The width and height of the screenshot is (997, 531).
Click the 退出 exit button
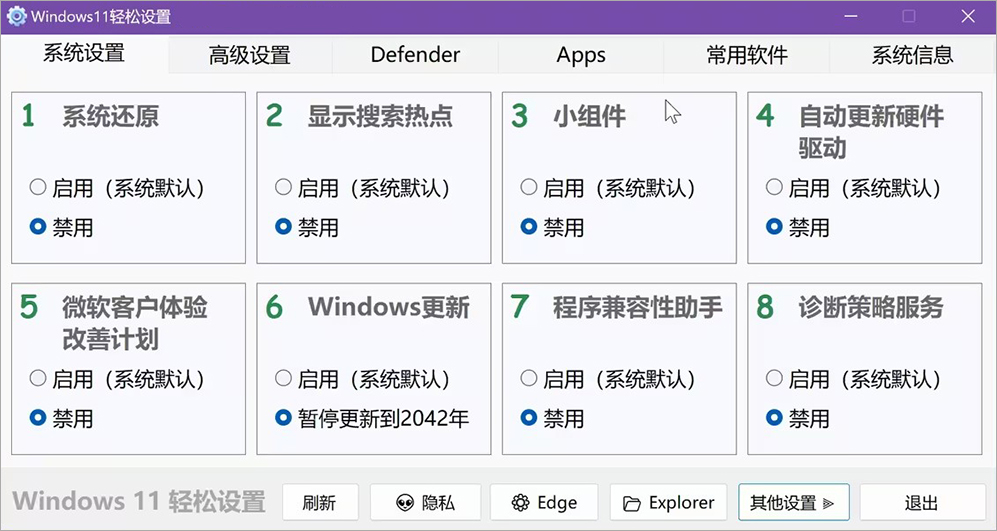(x=920, y=503)
